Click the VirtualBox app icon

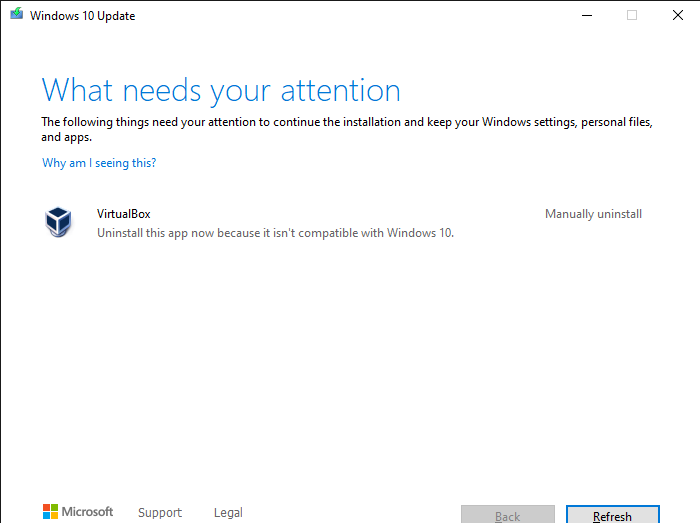tap(58, 222)
